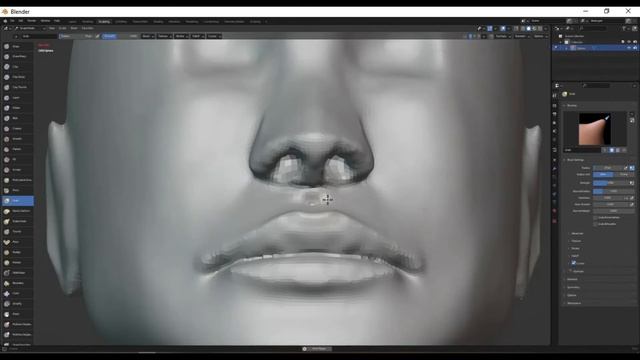Select the Rotate brush tool
The height and width of the screenshot is (360, 640).
pos(17,262)
